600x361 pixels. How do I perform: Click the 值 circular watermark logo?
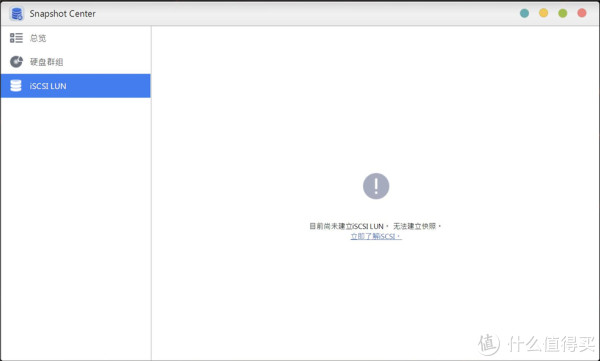[489, 343]
